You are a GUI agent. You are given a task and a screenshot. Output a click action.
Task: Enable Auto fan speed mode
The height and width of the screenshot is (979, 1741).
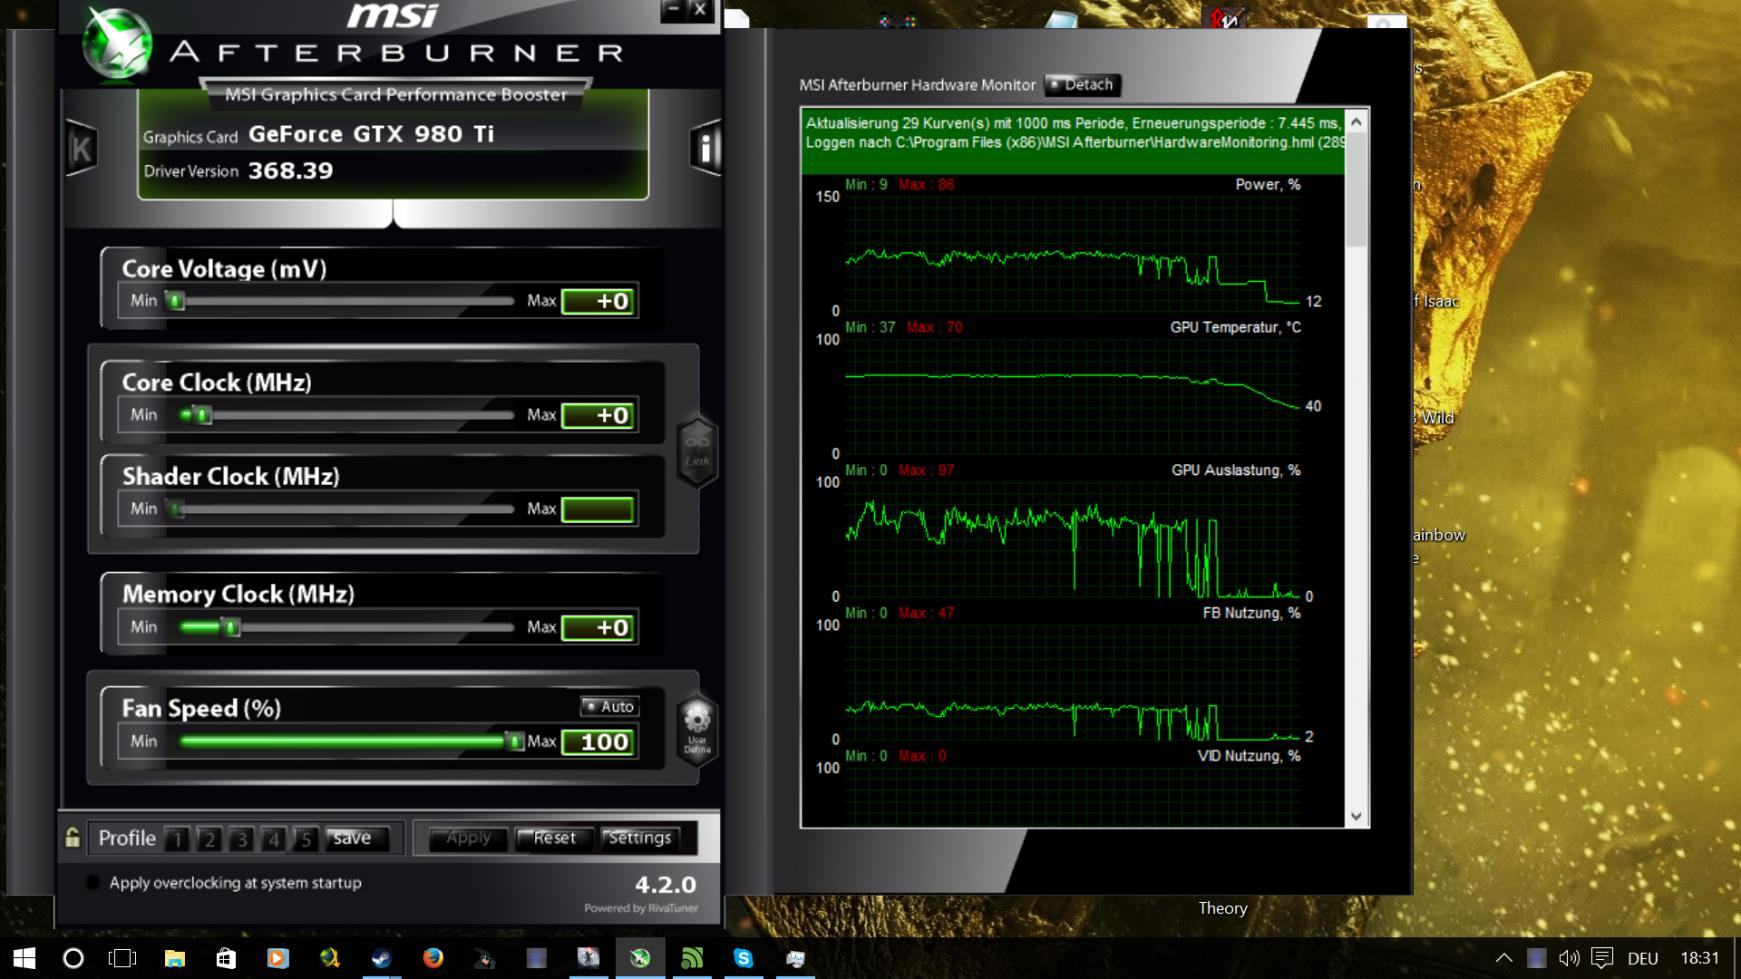coord(609,706)
